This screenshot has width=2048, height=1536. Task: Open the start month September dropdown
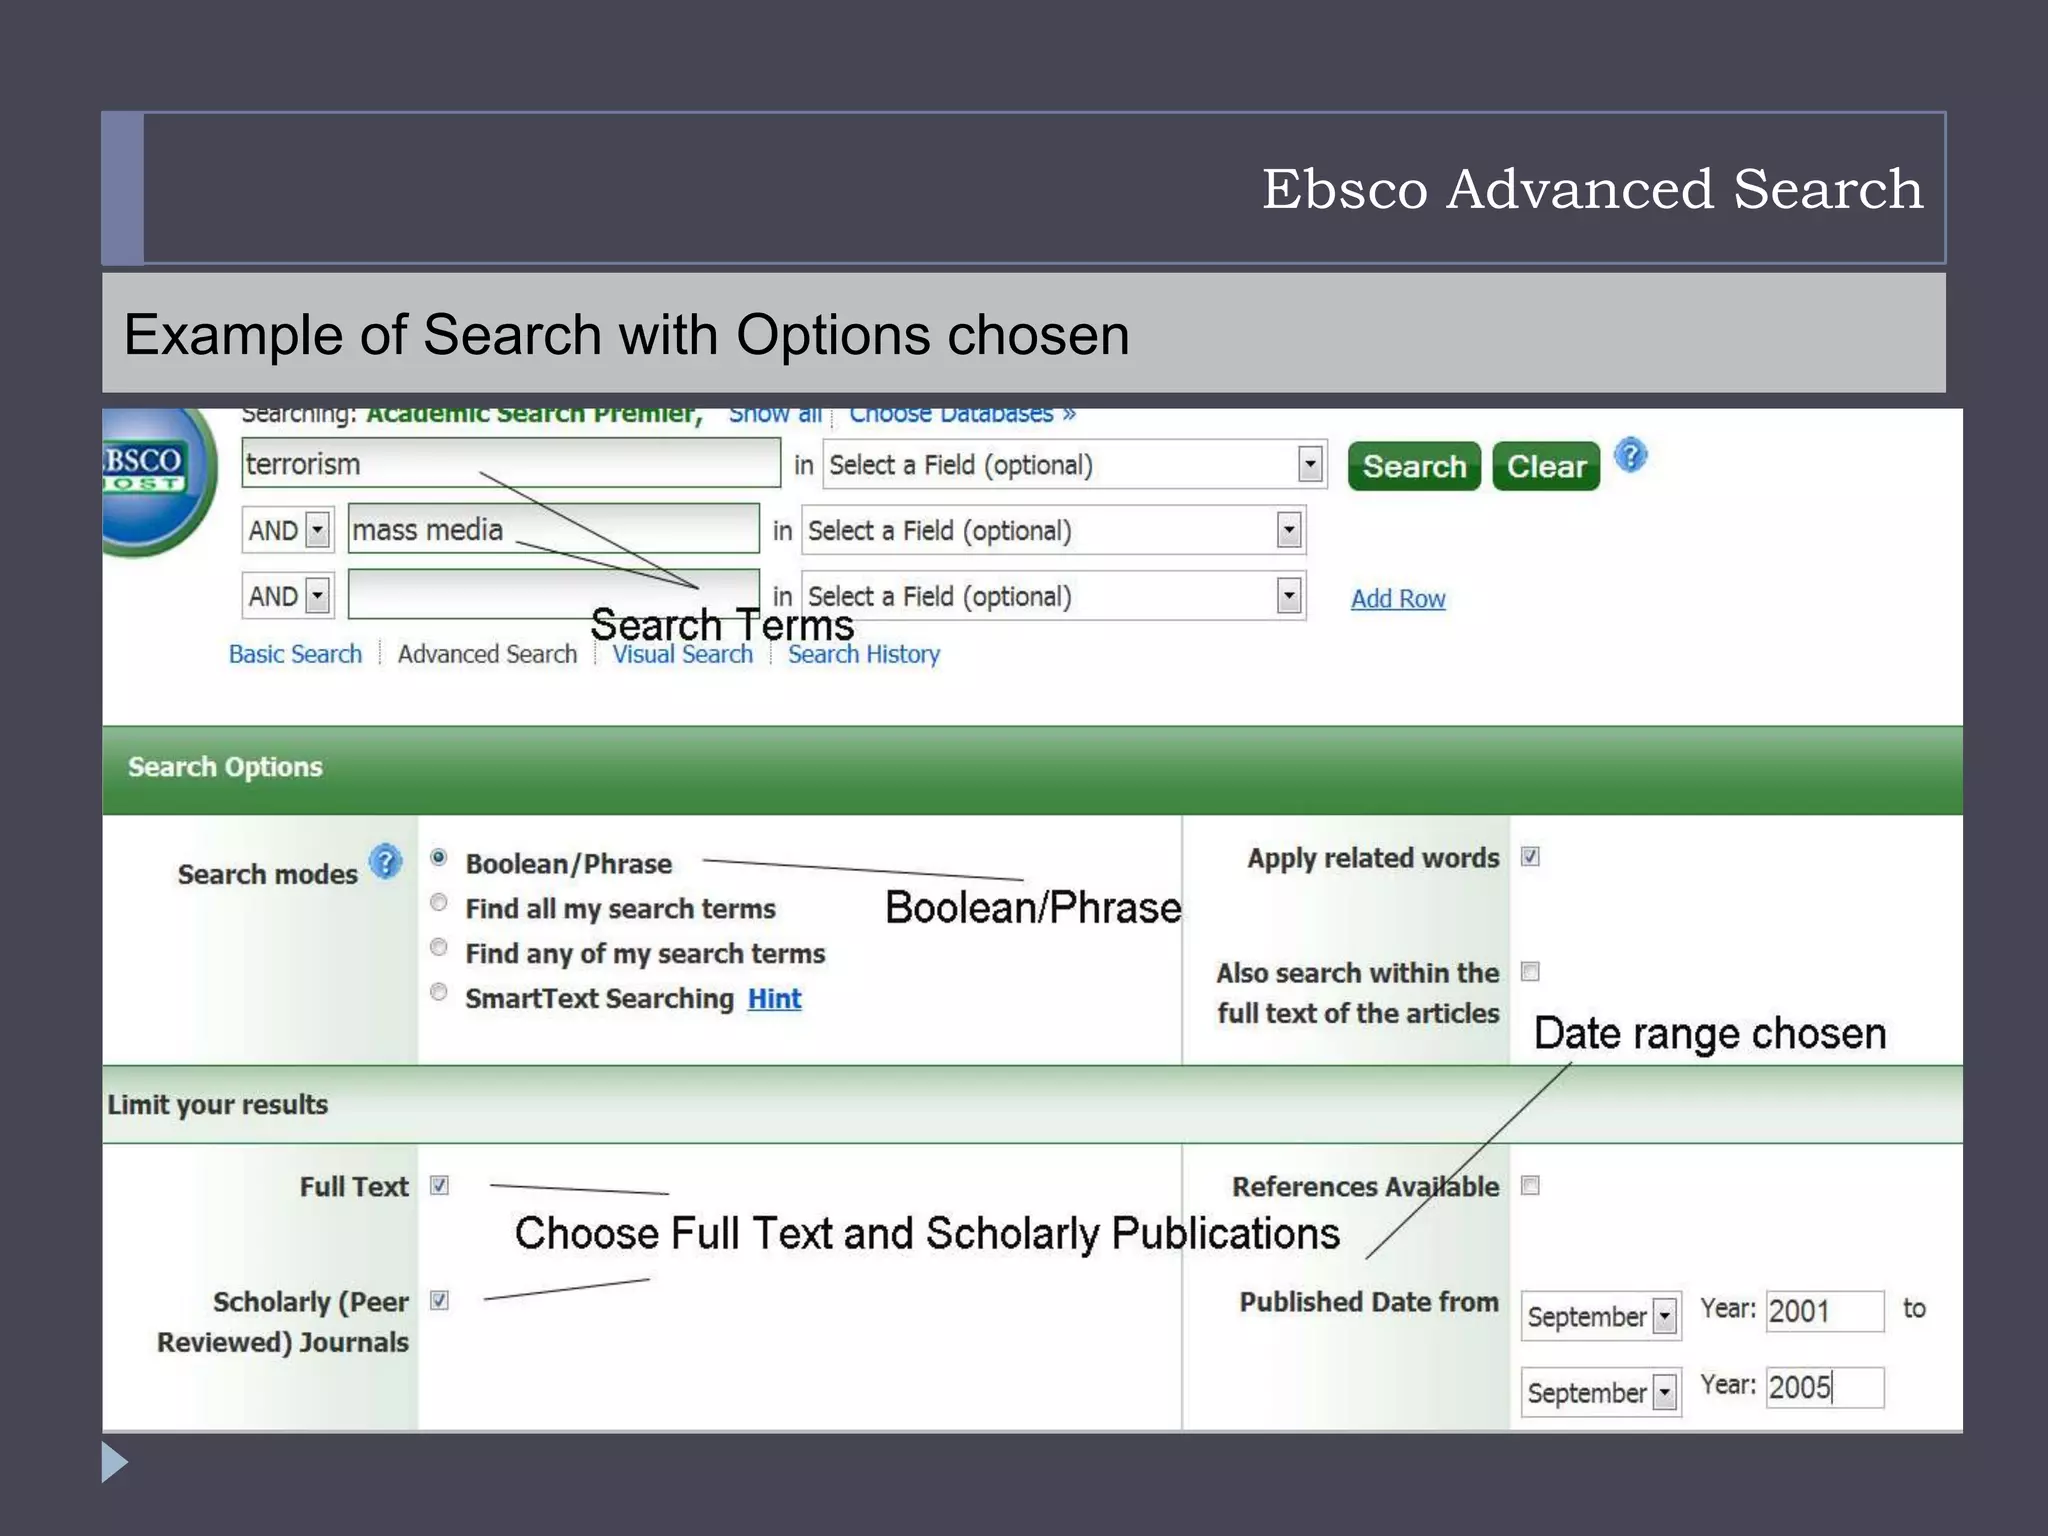(x=1601, y=1316)
